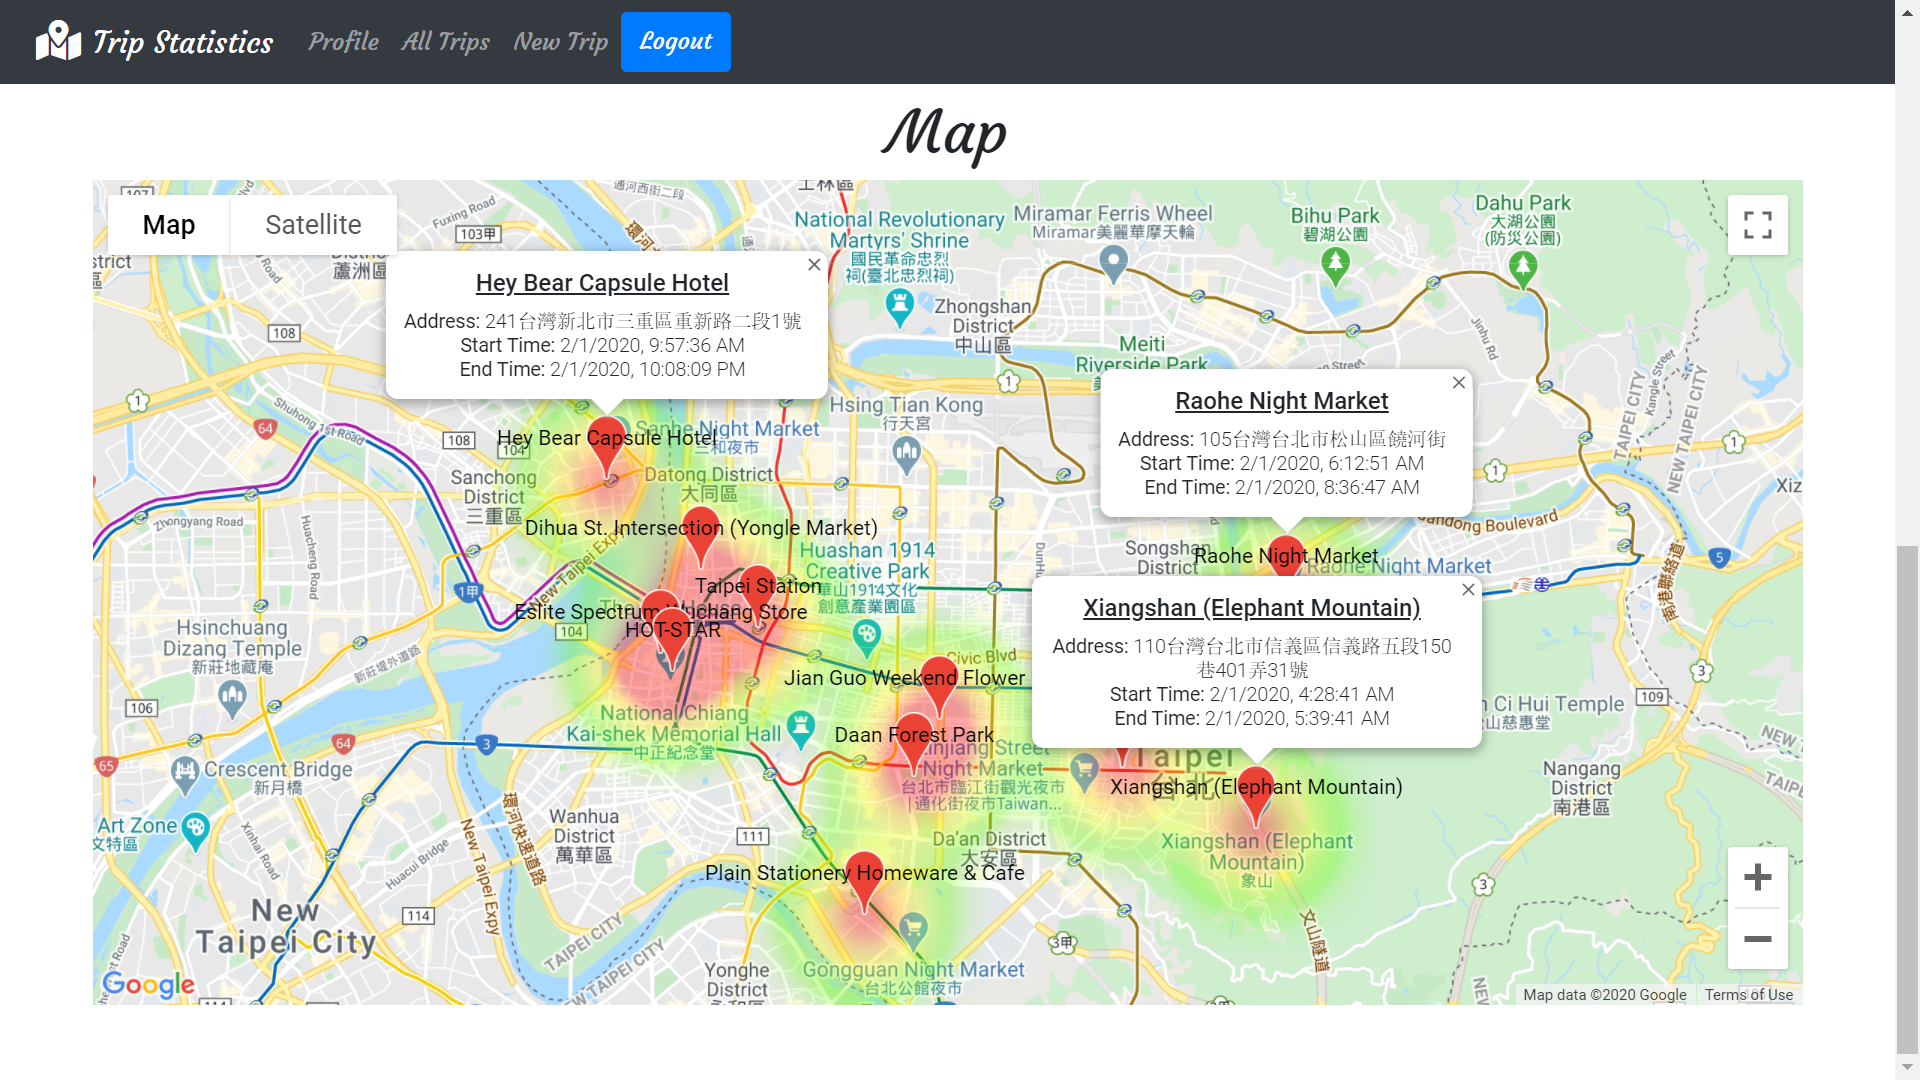This screenshot has height=1080, width=1920.
Task: Open the Hey Bear Capsule Hotel link
Action: (x=602, y=283)
